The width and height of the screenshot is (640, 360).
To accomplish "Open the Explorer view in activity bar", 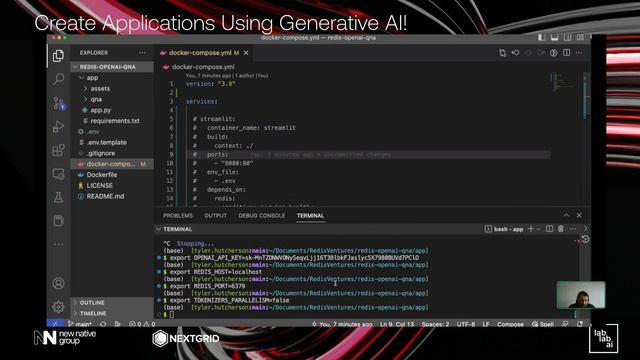I will pos(58,56).
